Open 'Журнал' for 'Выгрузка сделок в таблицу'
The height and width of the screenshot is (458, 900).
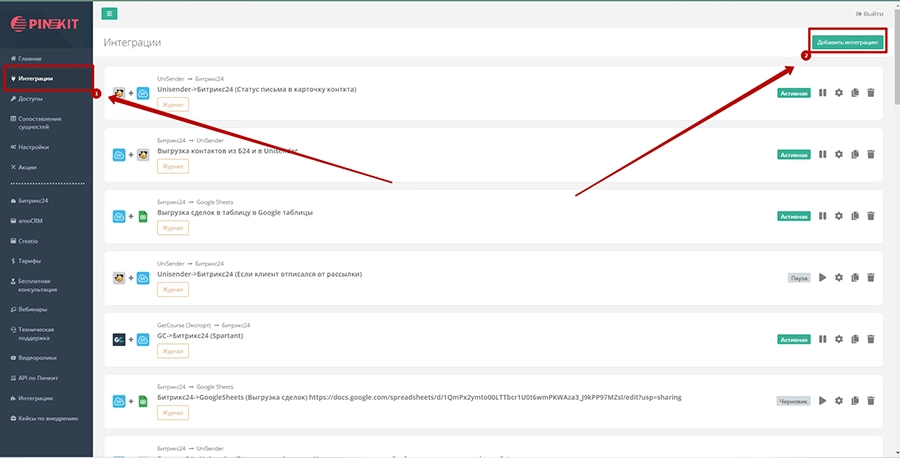[173, 228]
